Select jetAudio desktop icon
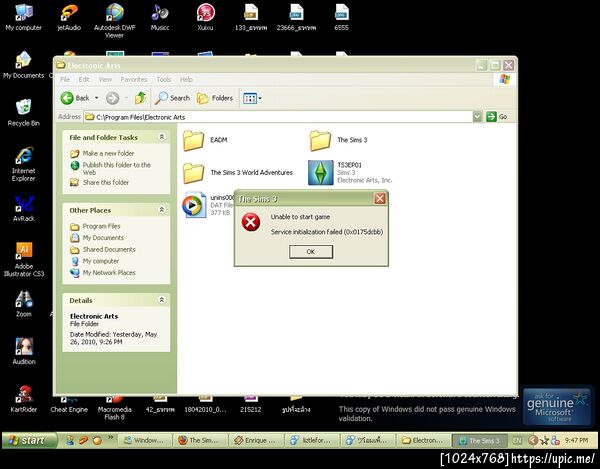Image resolution: width=600 pixels, height=469 pixels. point(69,16)
